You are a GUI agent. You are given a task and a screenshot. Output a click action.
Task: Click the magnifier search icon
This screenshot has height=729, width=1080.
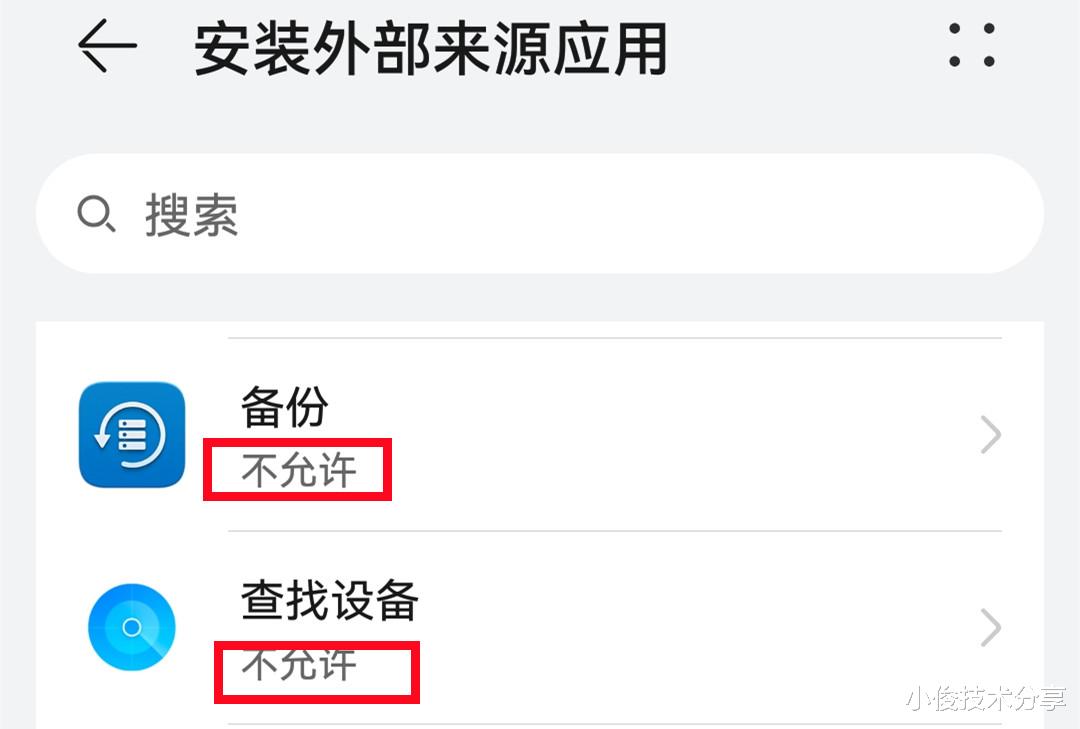[96, 214]
